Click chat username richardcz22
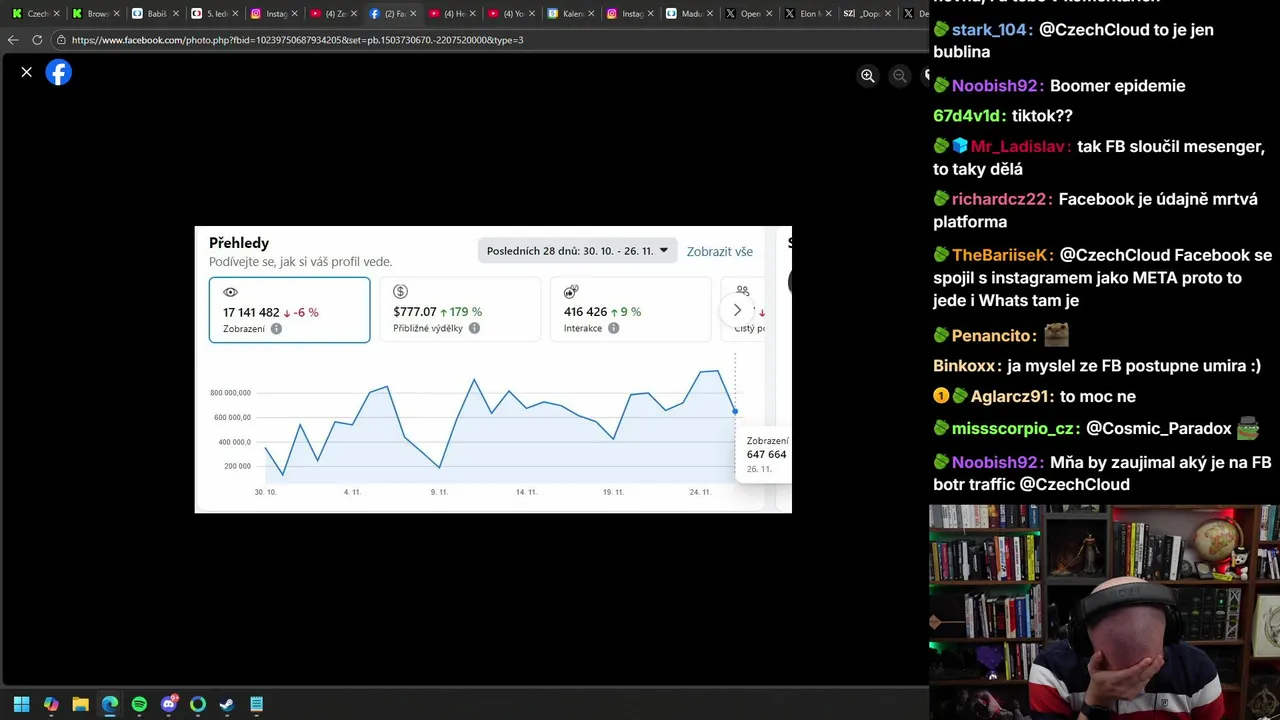Image resolution: width=1280 pixels, height=720 pixels. pyautogui.click(x=1001, y=199)
